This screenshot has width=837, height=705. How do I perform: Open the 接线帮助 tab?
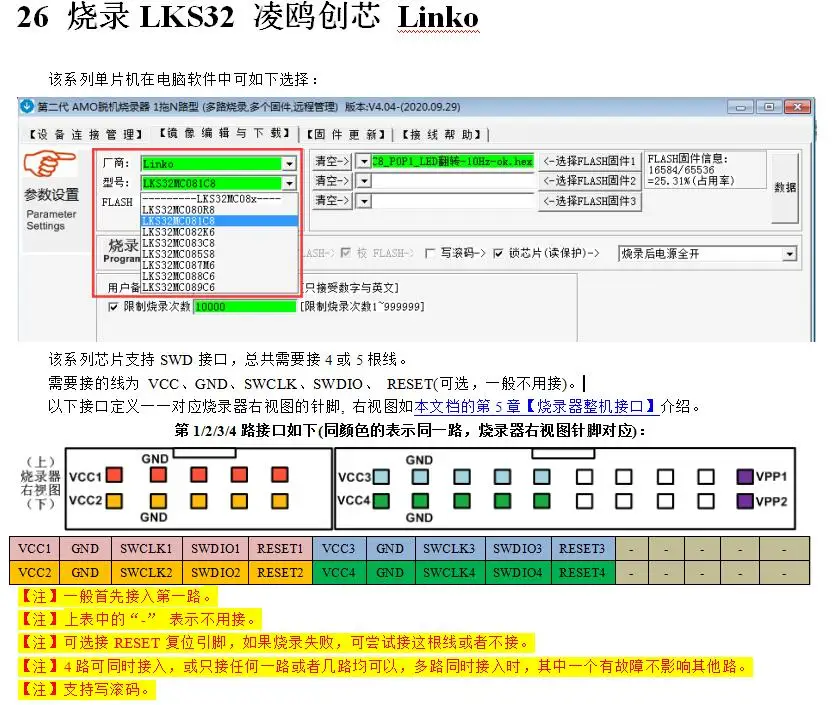click(x=441, y=134)
